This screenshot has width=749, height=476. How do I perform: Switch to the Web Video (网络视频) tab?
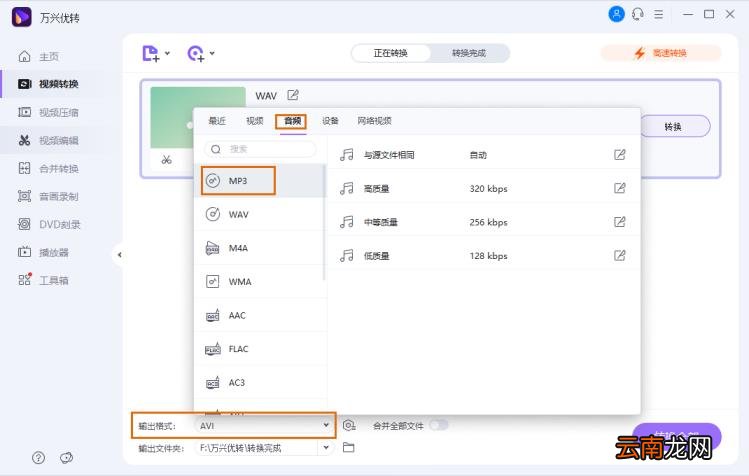[x=374, y=121]
